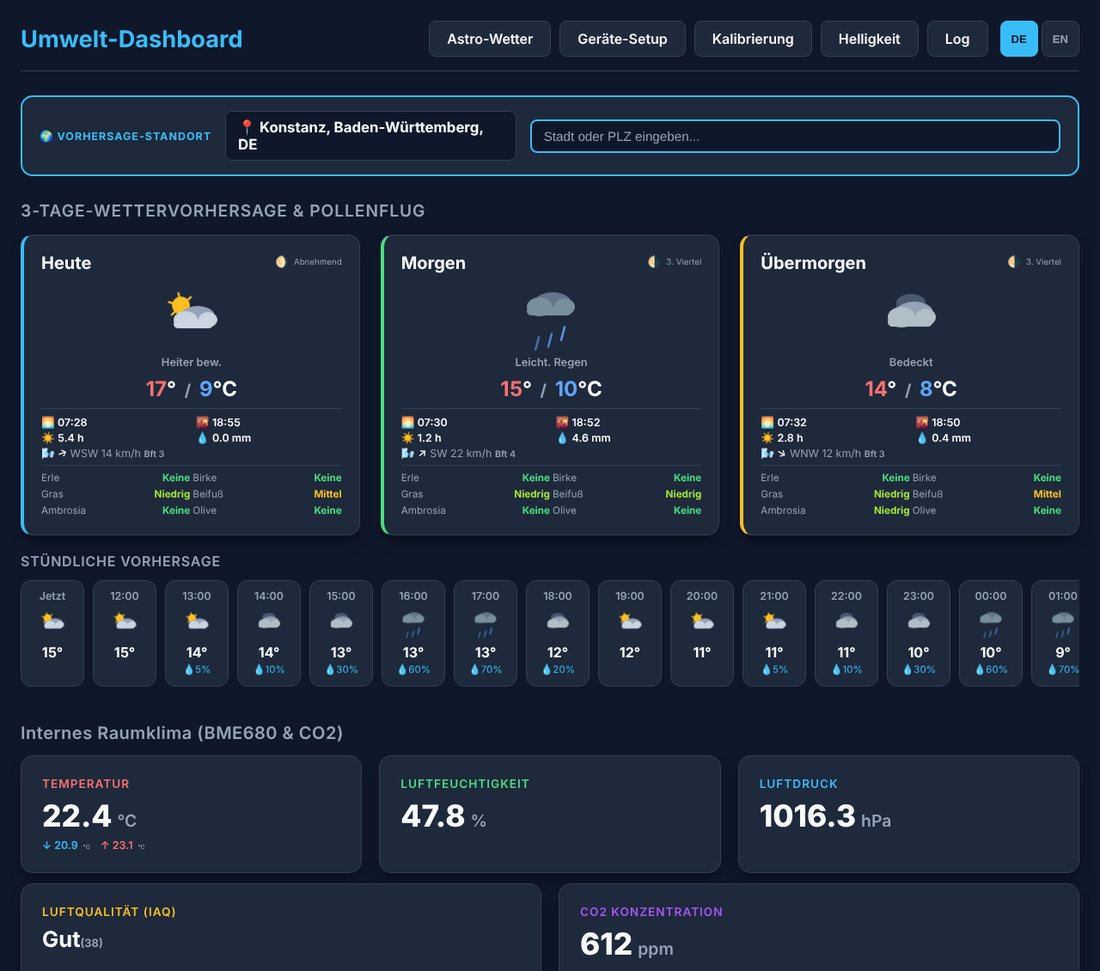This screenshot has height=971, width=1100.
Task: Click the sunrise icon next to 07:32
Action: click(767, 422)
